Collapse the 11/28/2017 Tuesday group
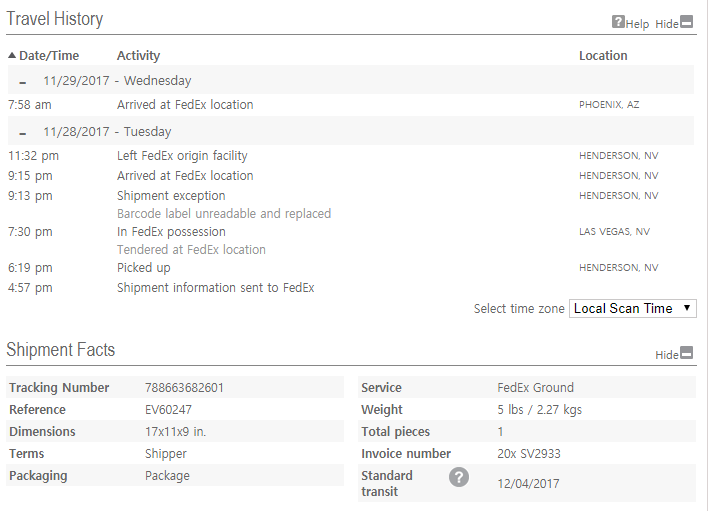 [23, 133]
